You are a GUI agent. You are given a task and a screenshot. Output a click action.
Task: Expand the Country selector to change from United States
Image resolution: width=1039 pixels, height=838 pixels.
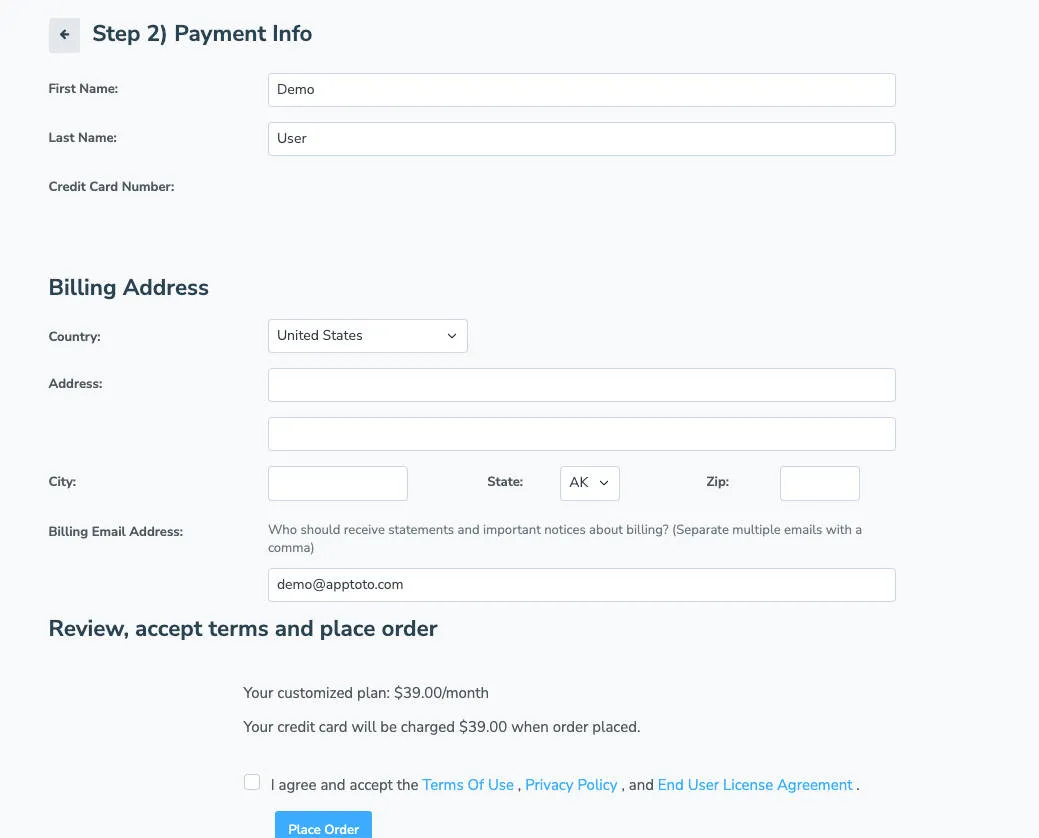point(367,335)
